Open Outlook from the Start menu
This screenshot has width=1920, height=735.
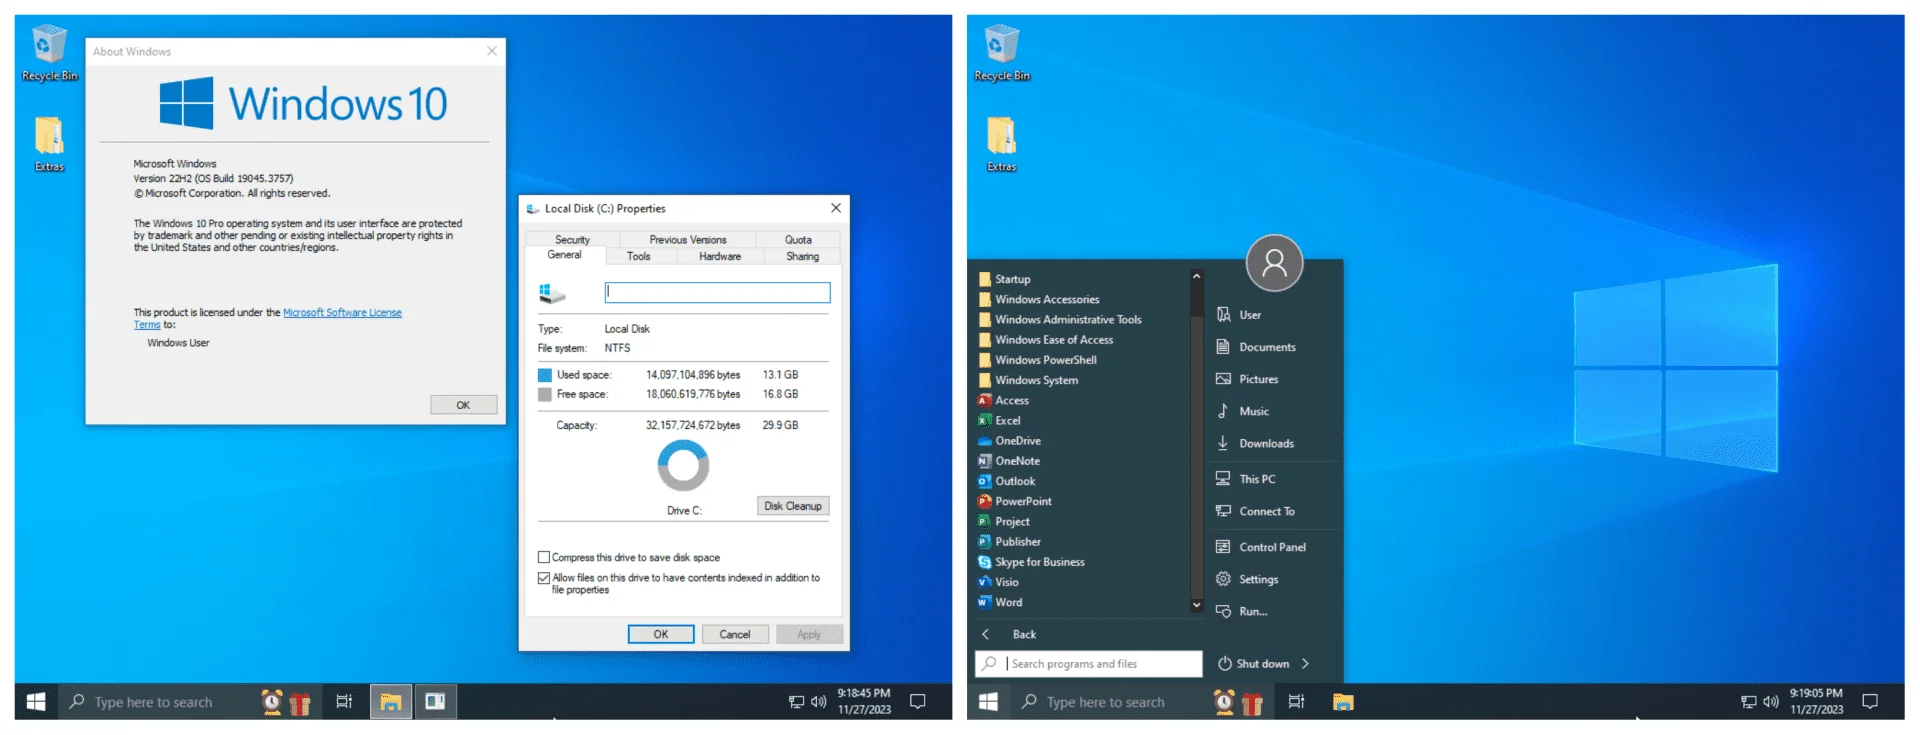[1006, 481]
